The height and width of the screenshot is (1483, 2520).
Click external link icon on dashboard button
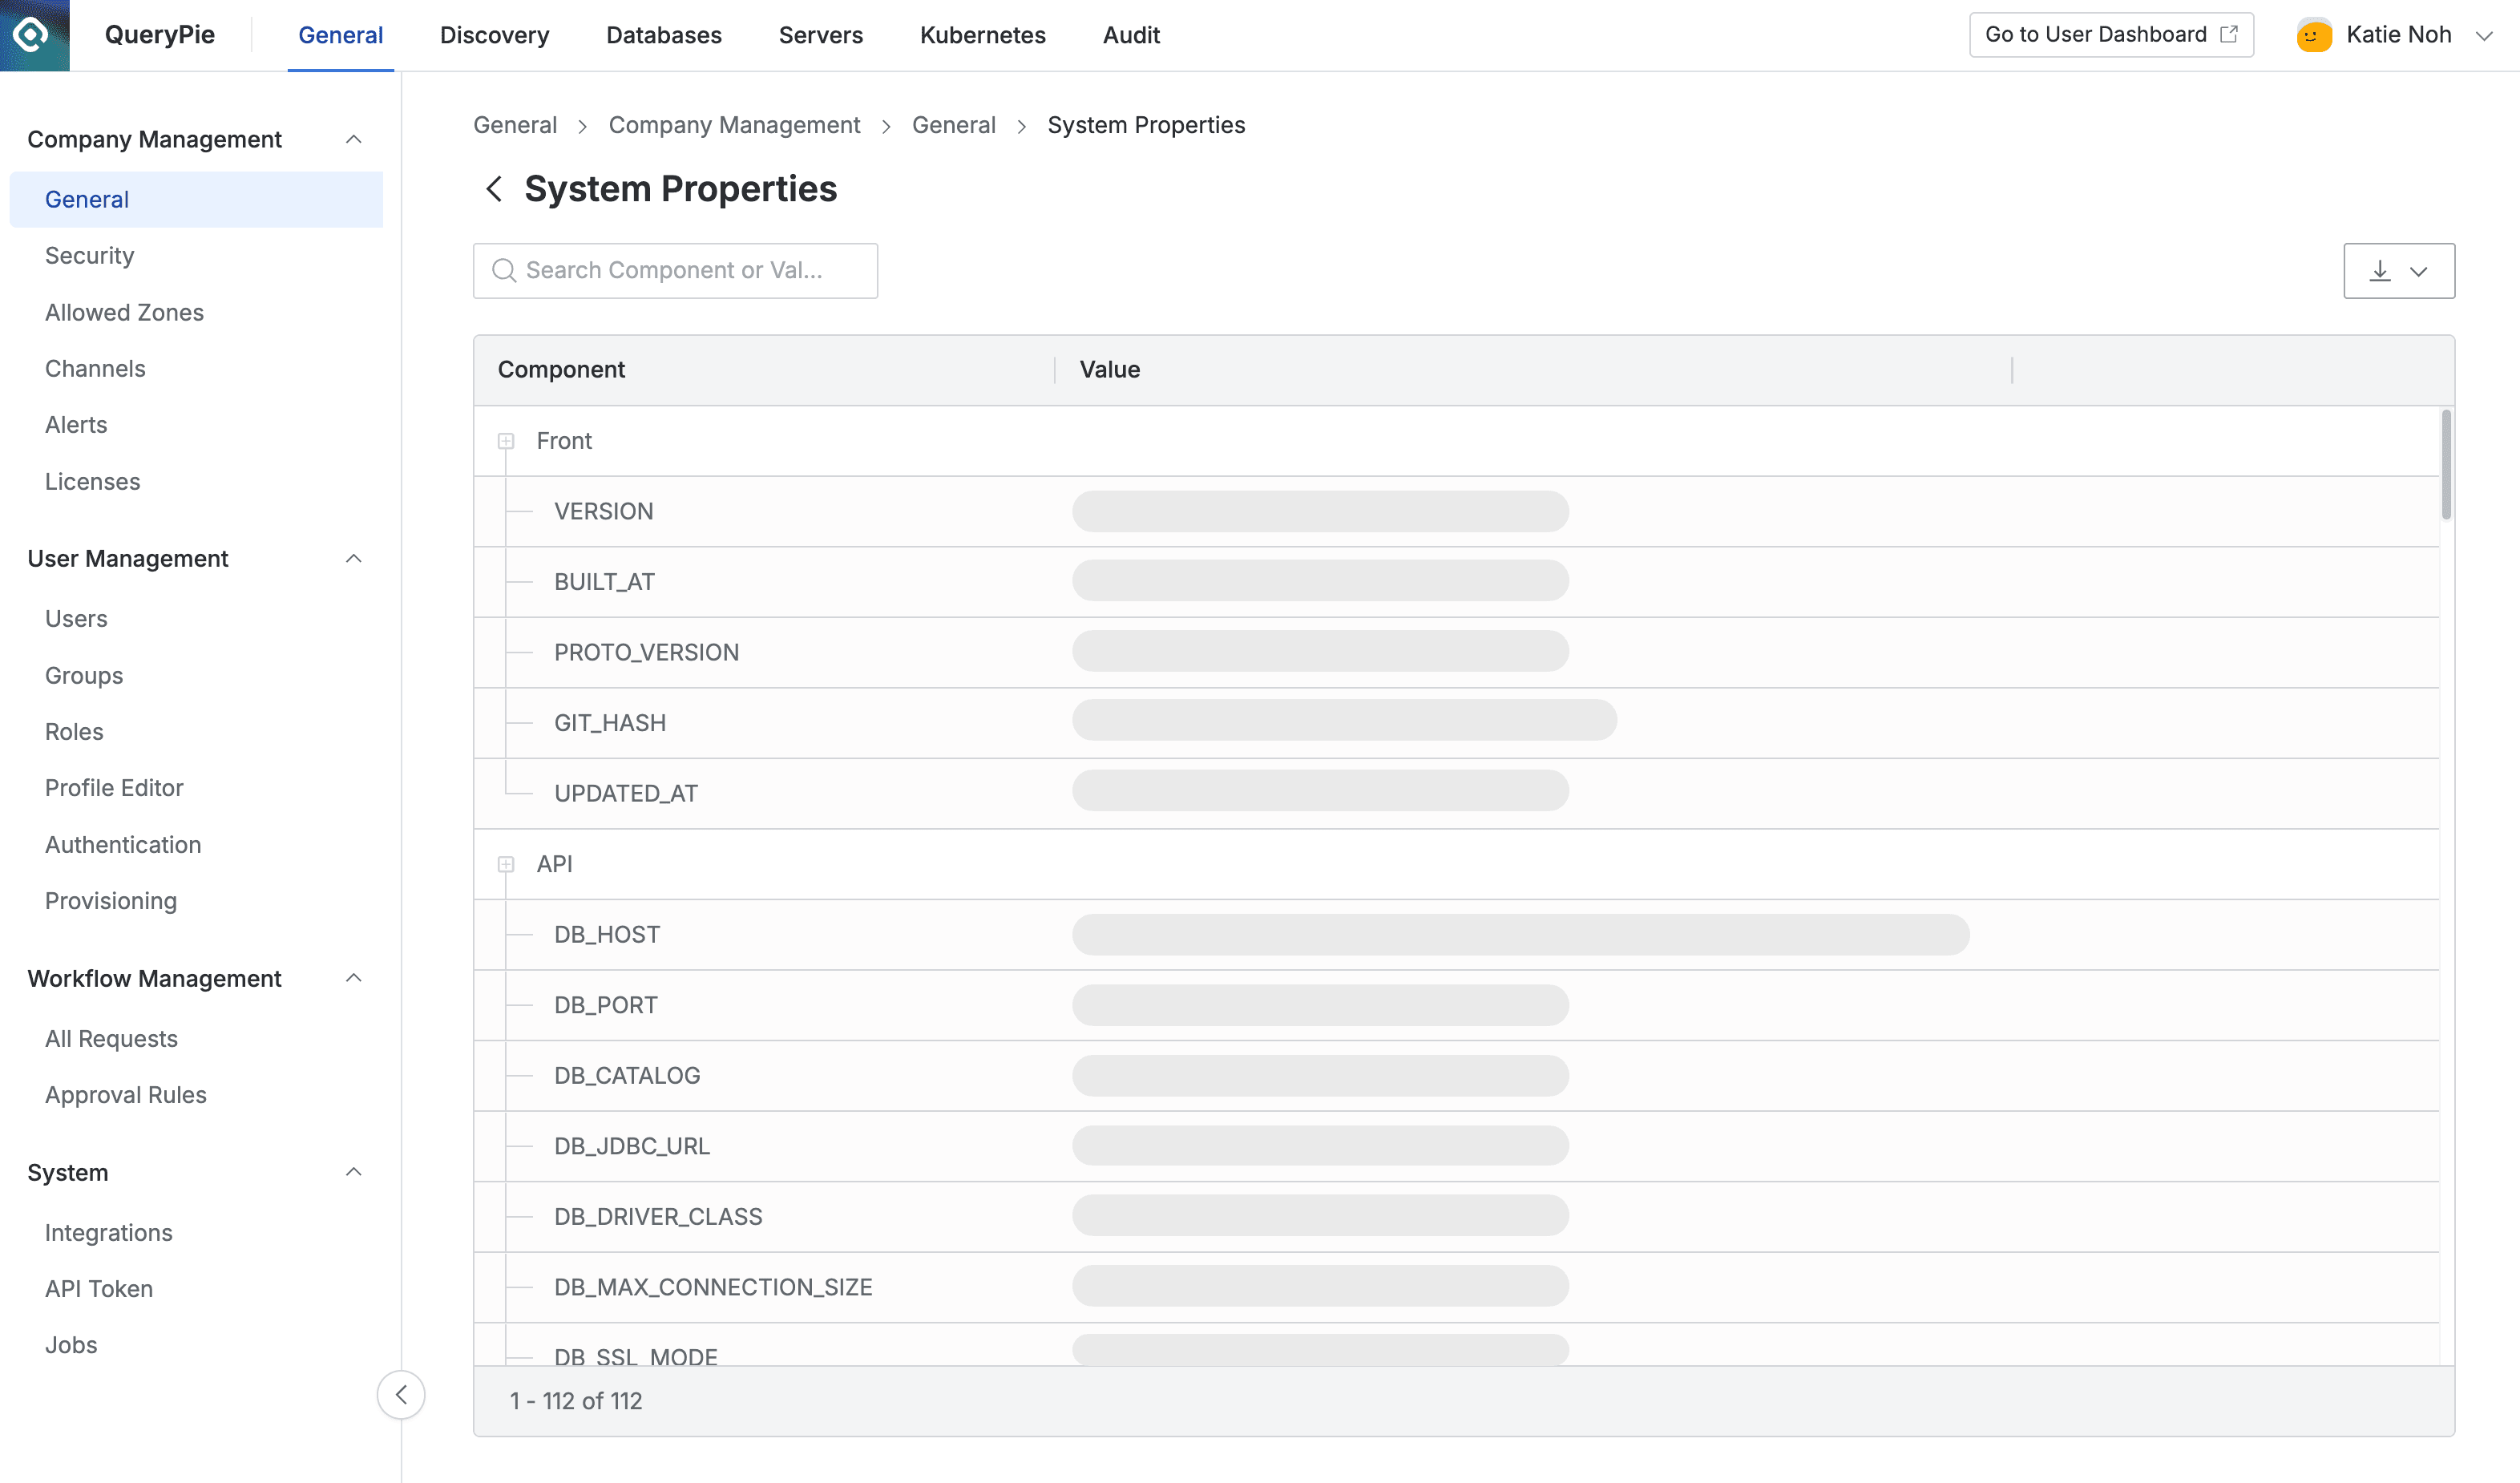point(2228,35)
